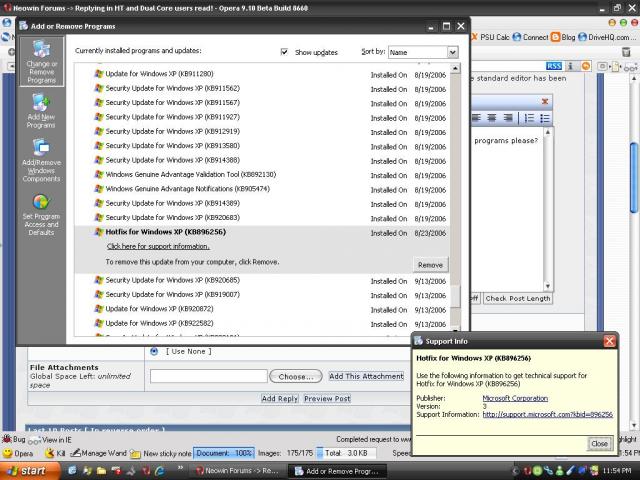The width and height of the screenshot is (640, 480).
Task: Open Connect bookmark
Action: (x=530, y=37)
